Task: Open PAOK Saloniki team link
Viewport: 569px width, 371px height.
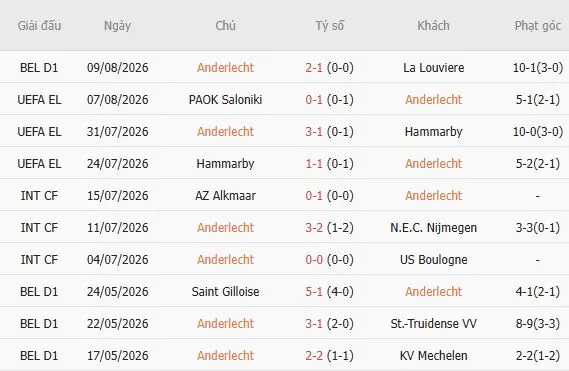Action: point(225,99)
